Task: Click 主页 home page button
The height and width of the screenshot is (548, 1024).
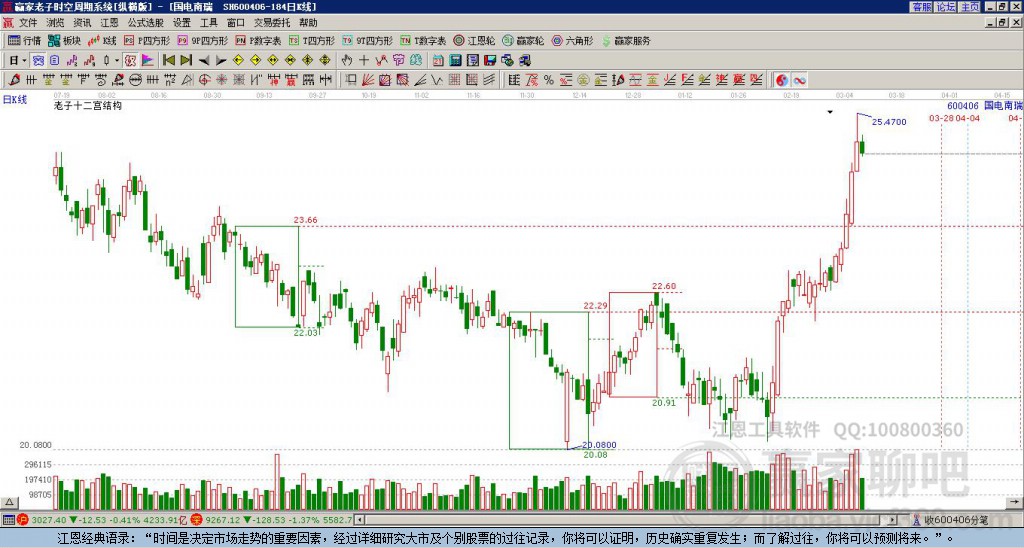Action: click(x=970, y=7)
